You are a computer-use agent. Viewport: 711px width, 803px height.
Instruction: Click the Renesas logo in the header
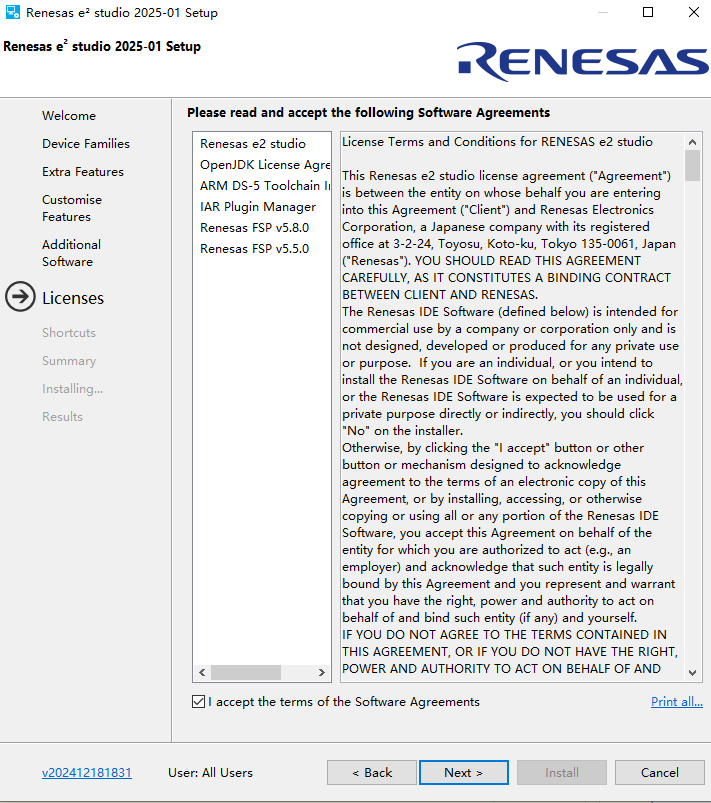click(582, 61)
